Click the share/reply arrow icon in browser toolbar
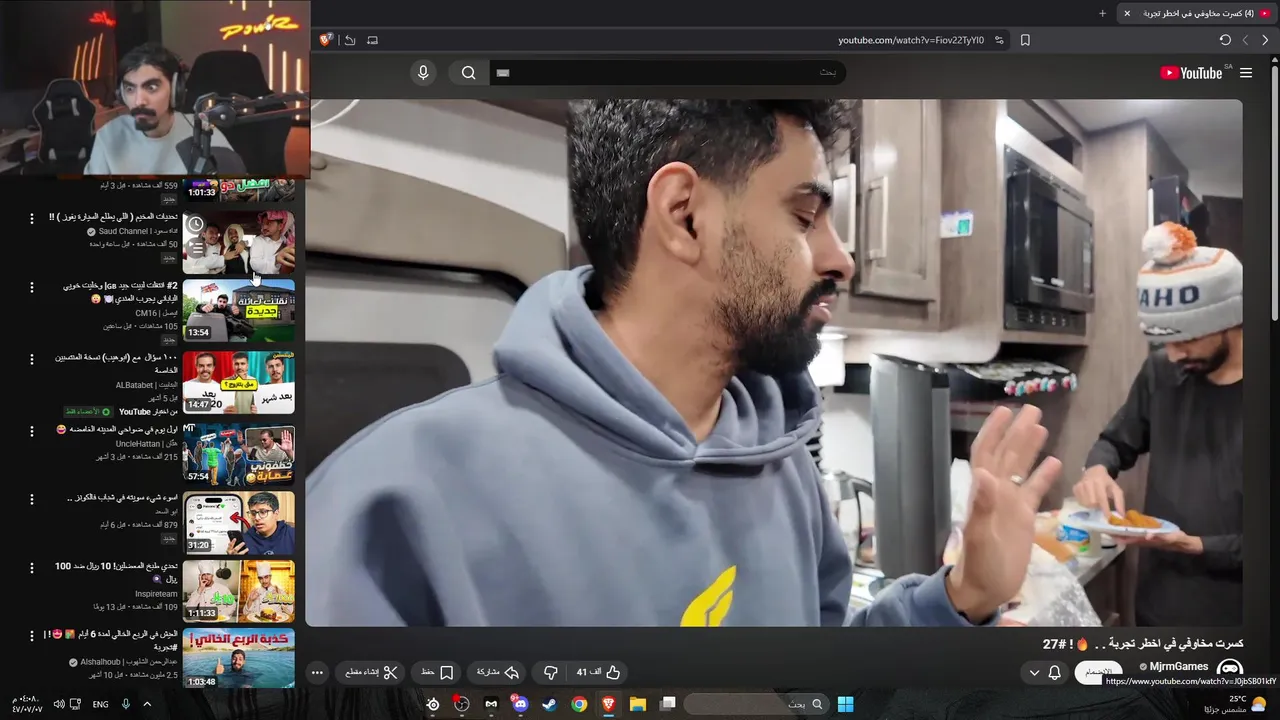The height and width of the screenshot is (720, 1280). click(x=349, y=40)
